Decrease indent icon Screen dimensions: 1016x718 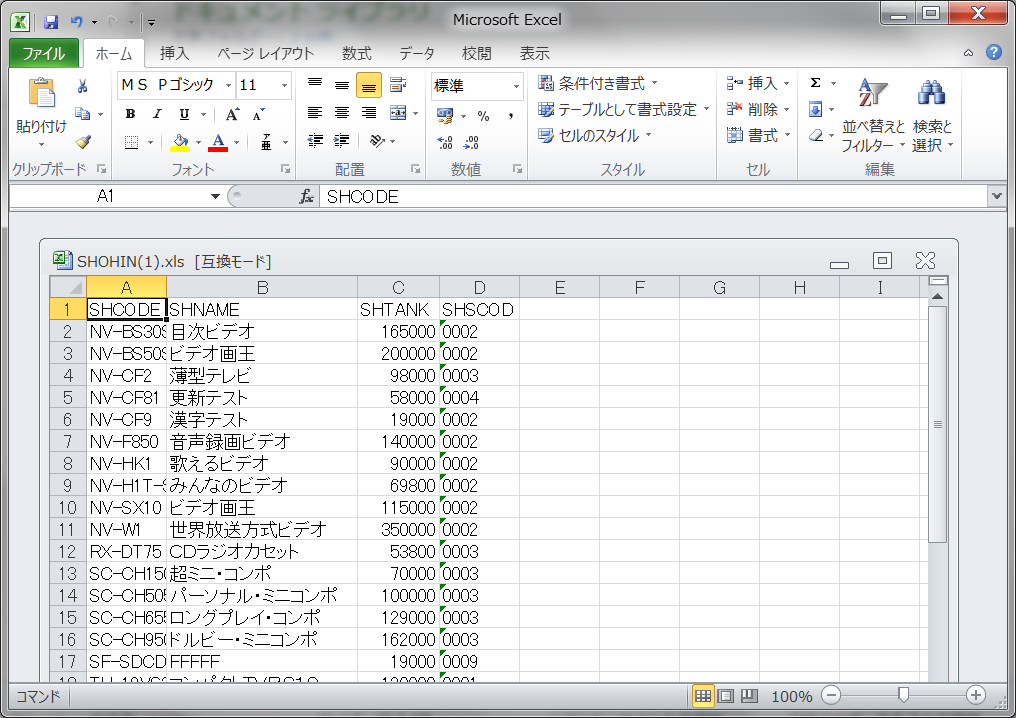click(315, 141)
